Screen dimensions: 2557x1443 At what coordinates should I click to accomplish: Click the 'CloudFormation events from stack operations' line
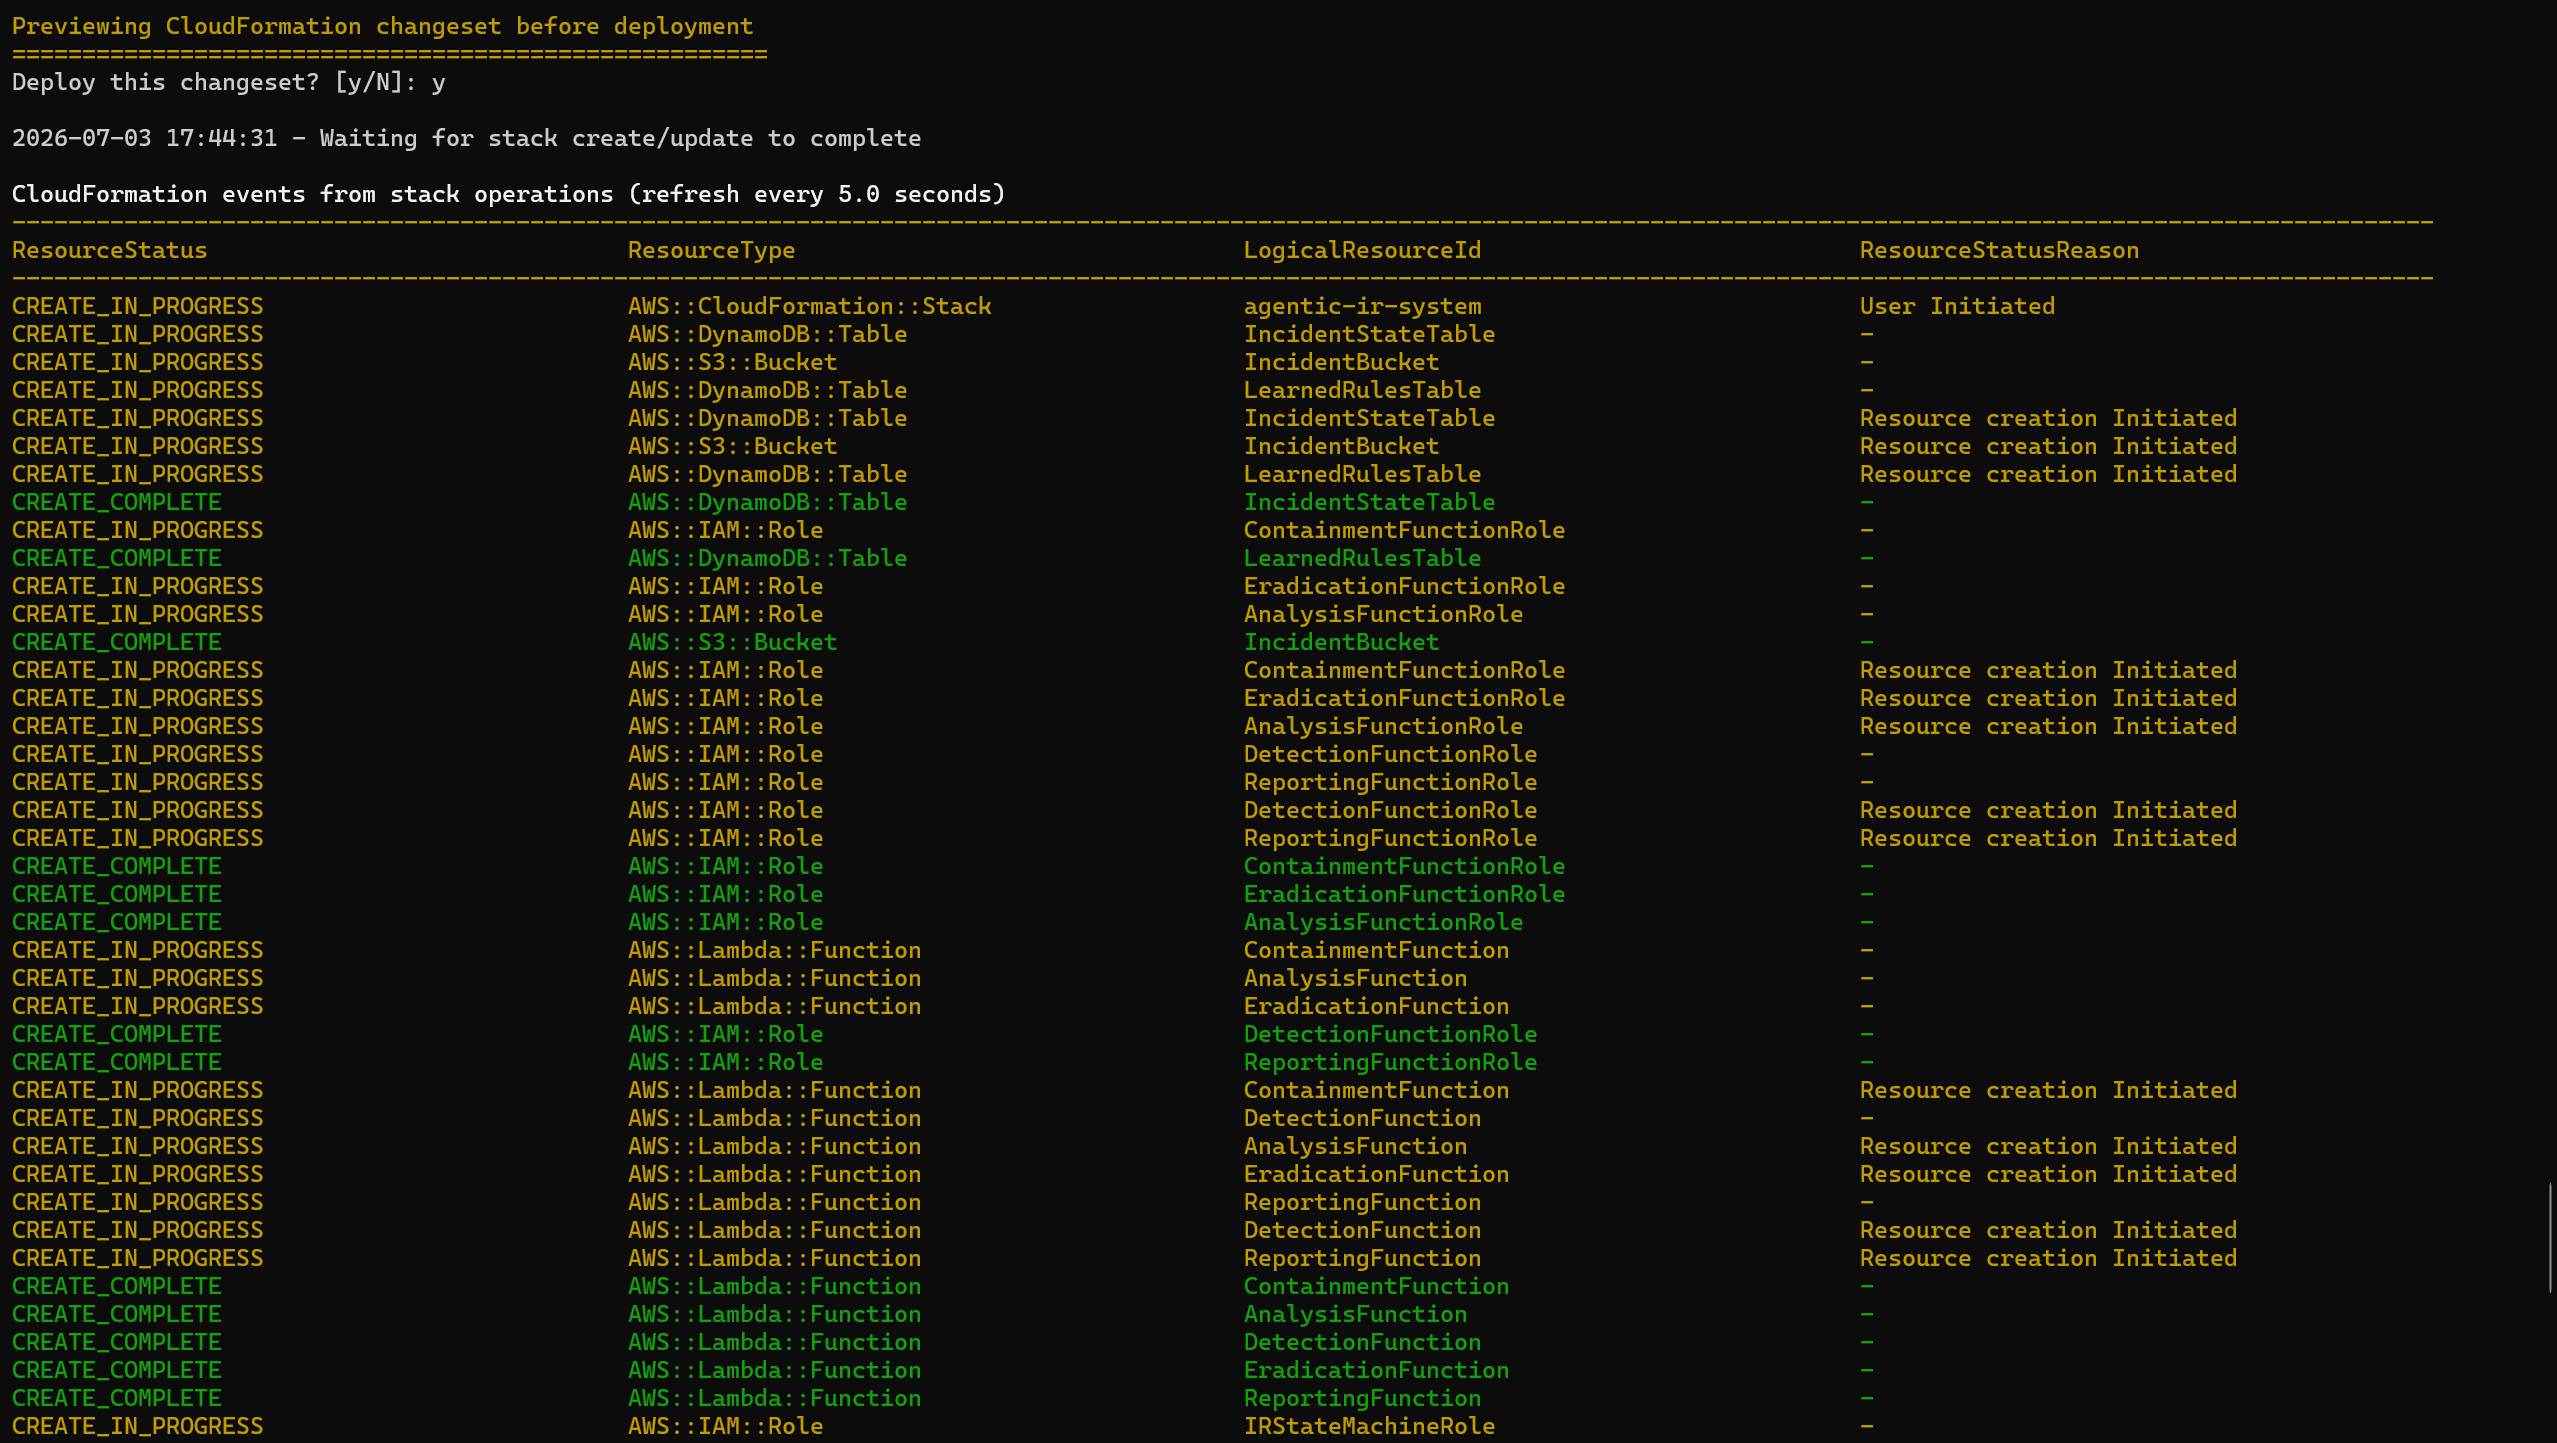click(x=509, y=194)
